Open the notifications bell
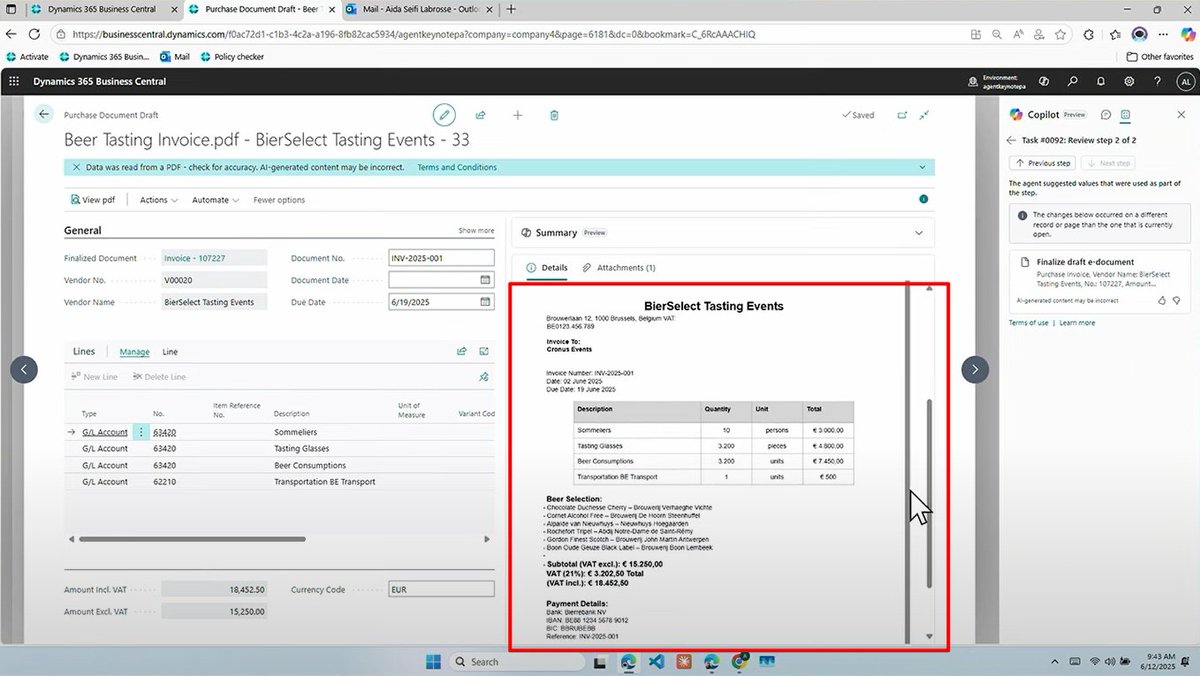1200x676 pixels. (x=1101, y=81)
